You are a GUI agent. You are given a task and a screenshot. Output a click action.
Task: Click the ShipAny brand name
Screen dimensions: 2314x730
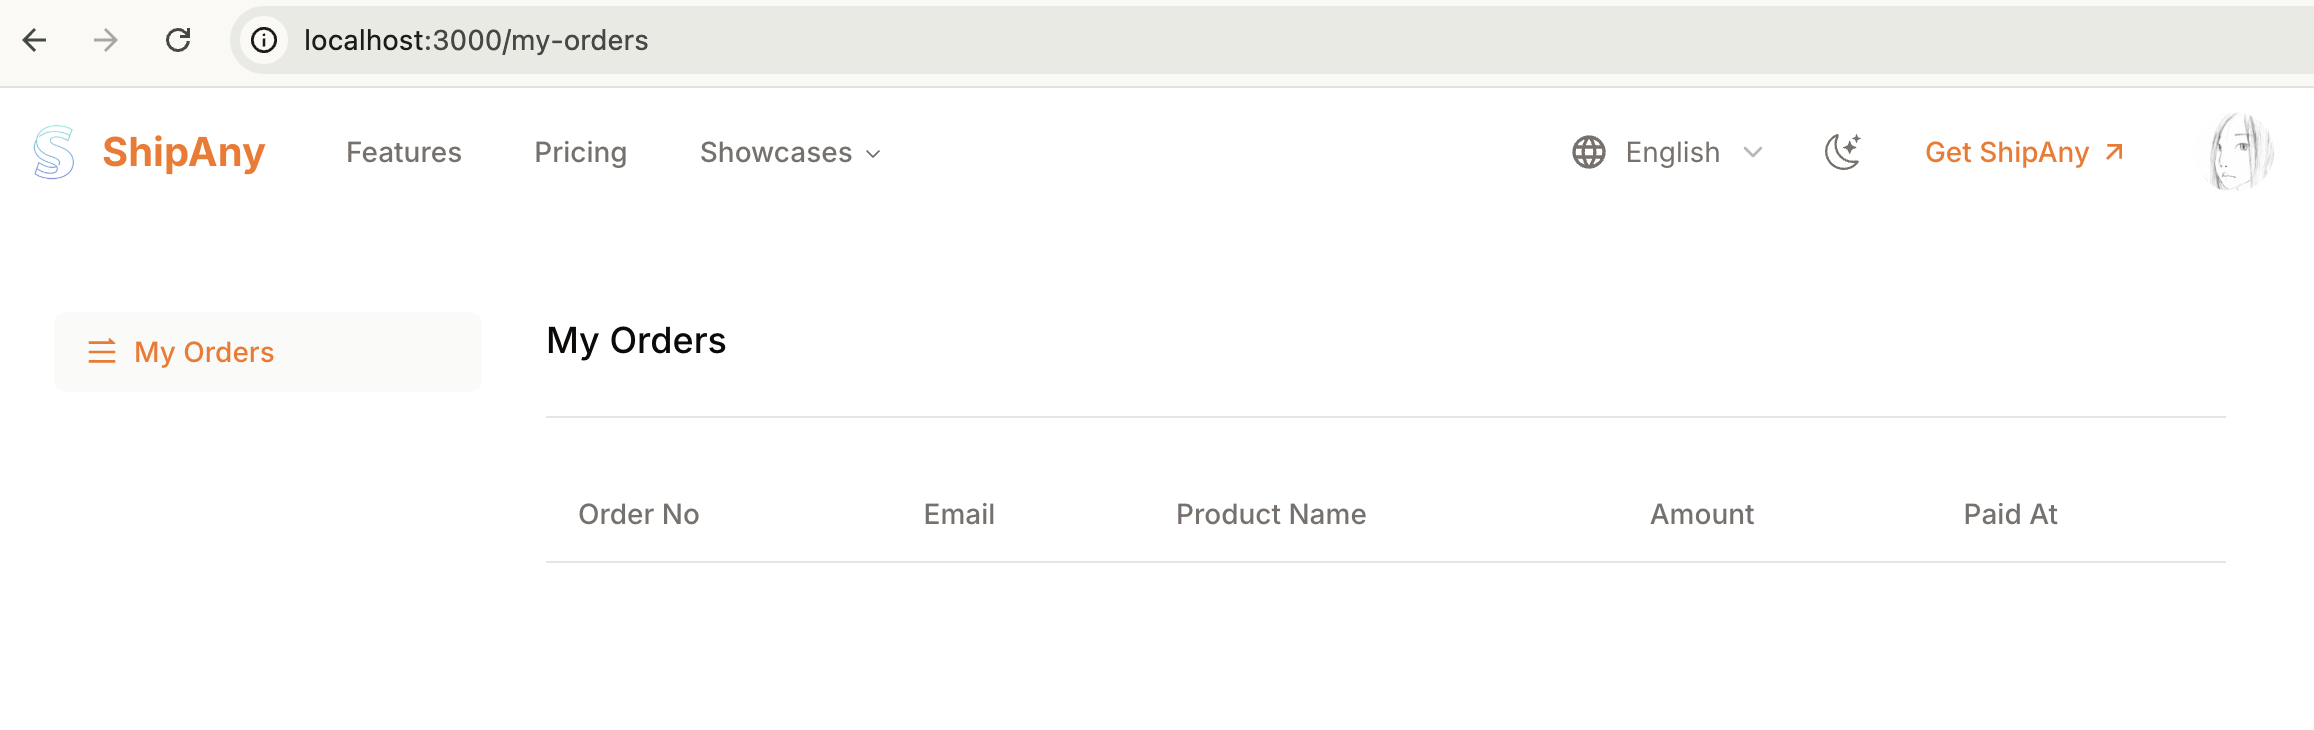(184, 152)
